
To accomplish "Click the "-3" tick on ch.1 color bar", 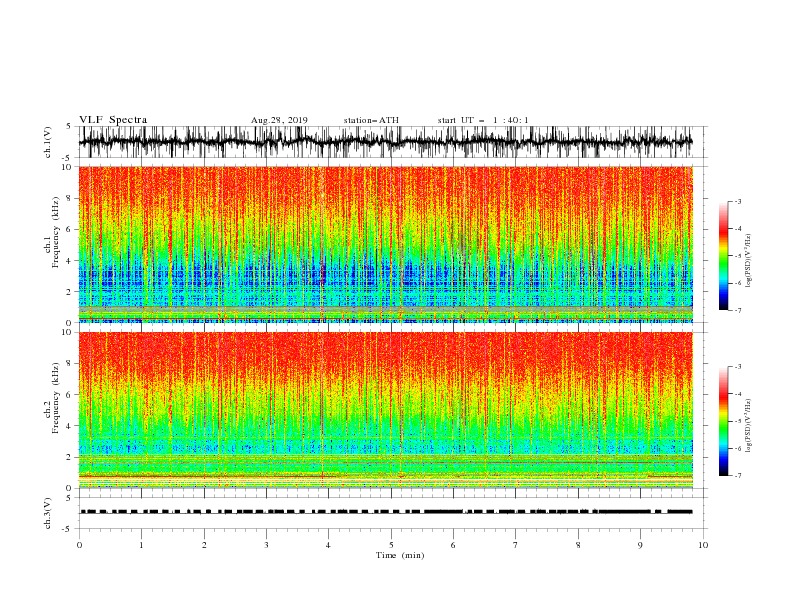I will [x=738, y=201].
